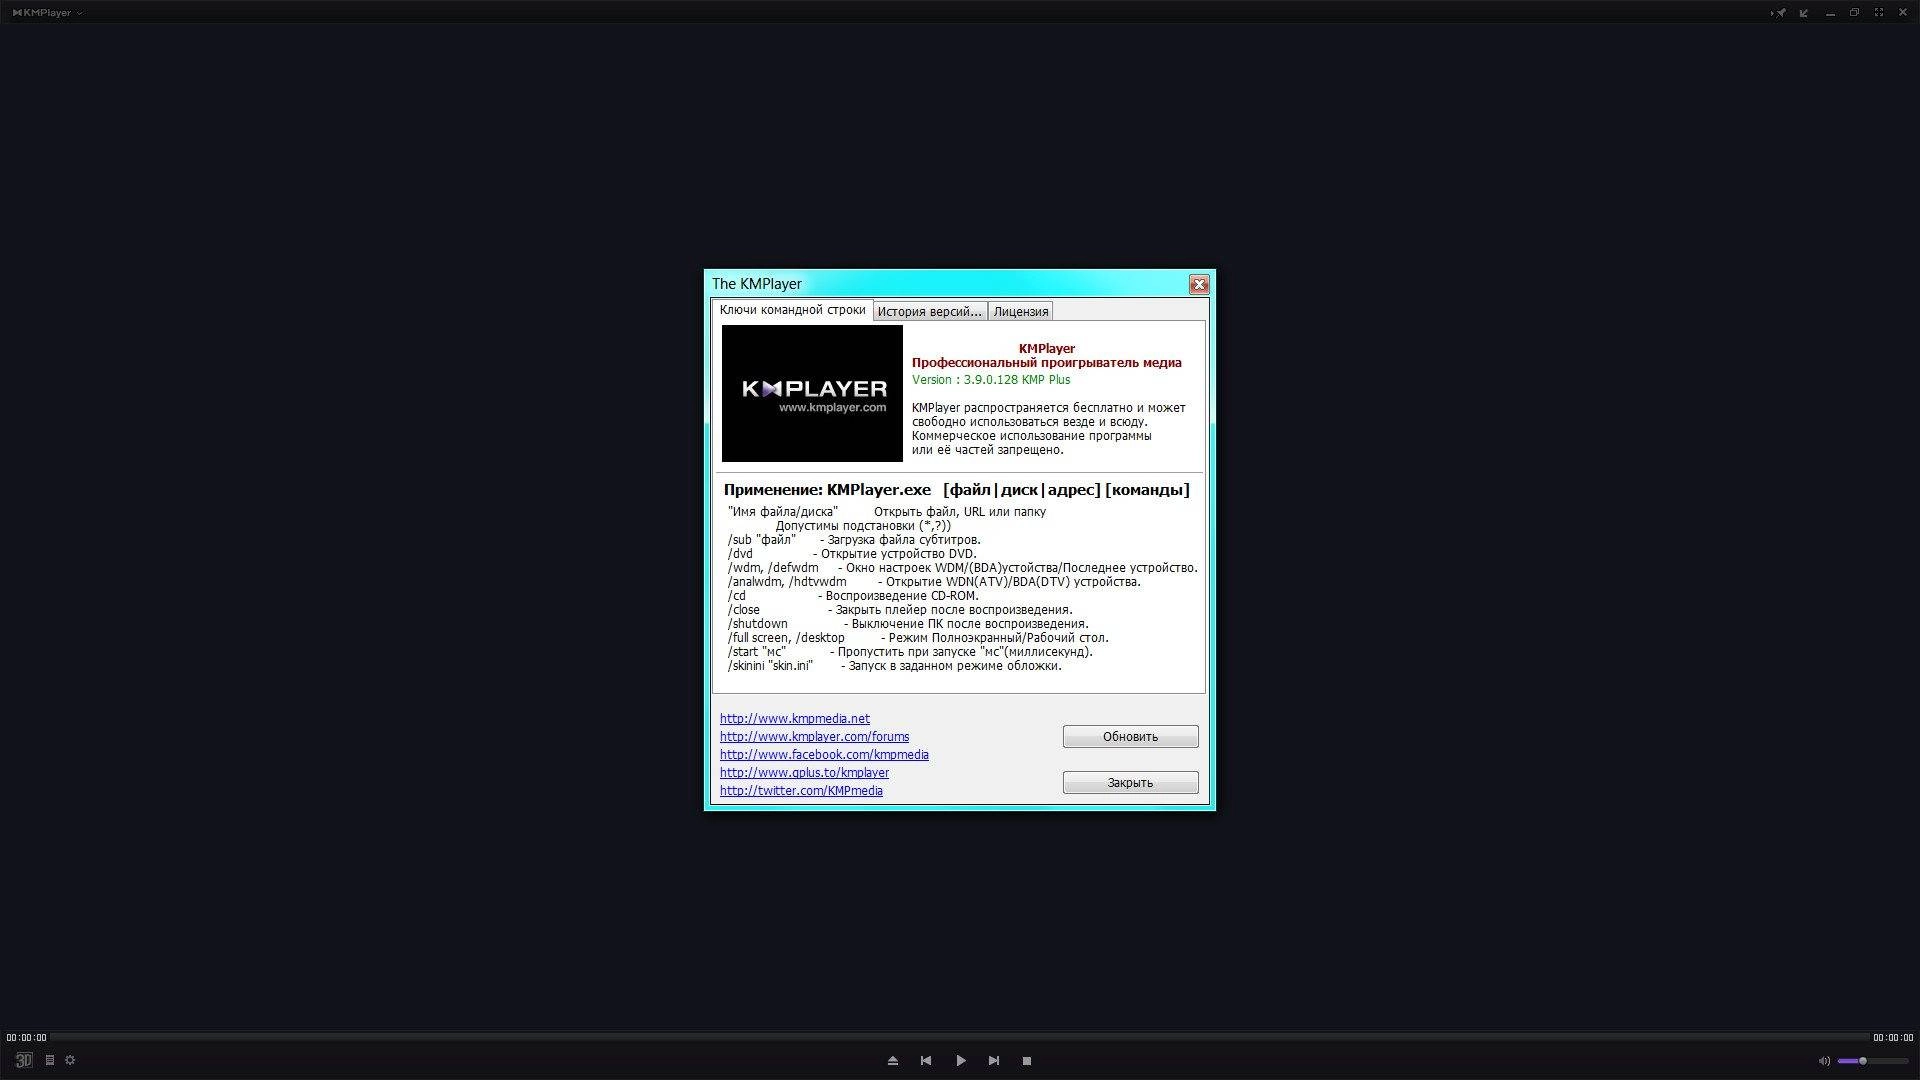
Task: Click the /sub "файл" command entry
Action: point(854,540)
